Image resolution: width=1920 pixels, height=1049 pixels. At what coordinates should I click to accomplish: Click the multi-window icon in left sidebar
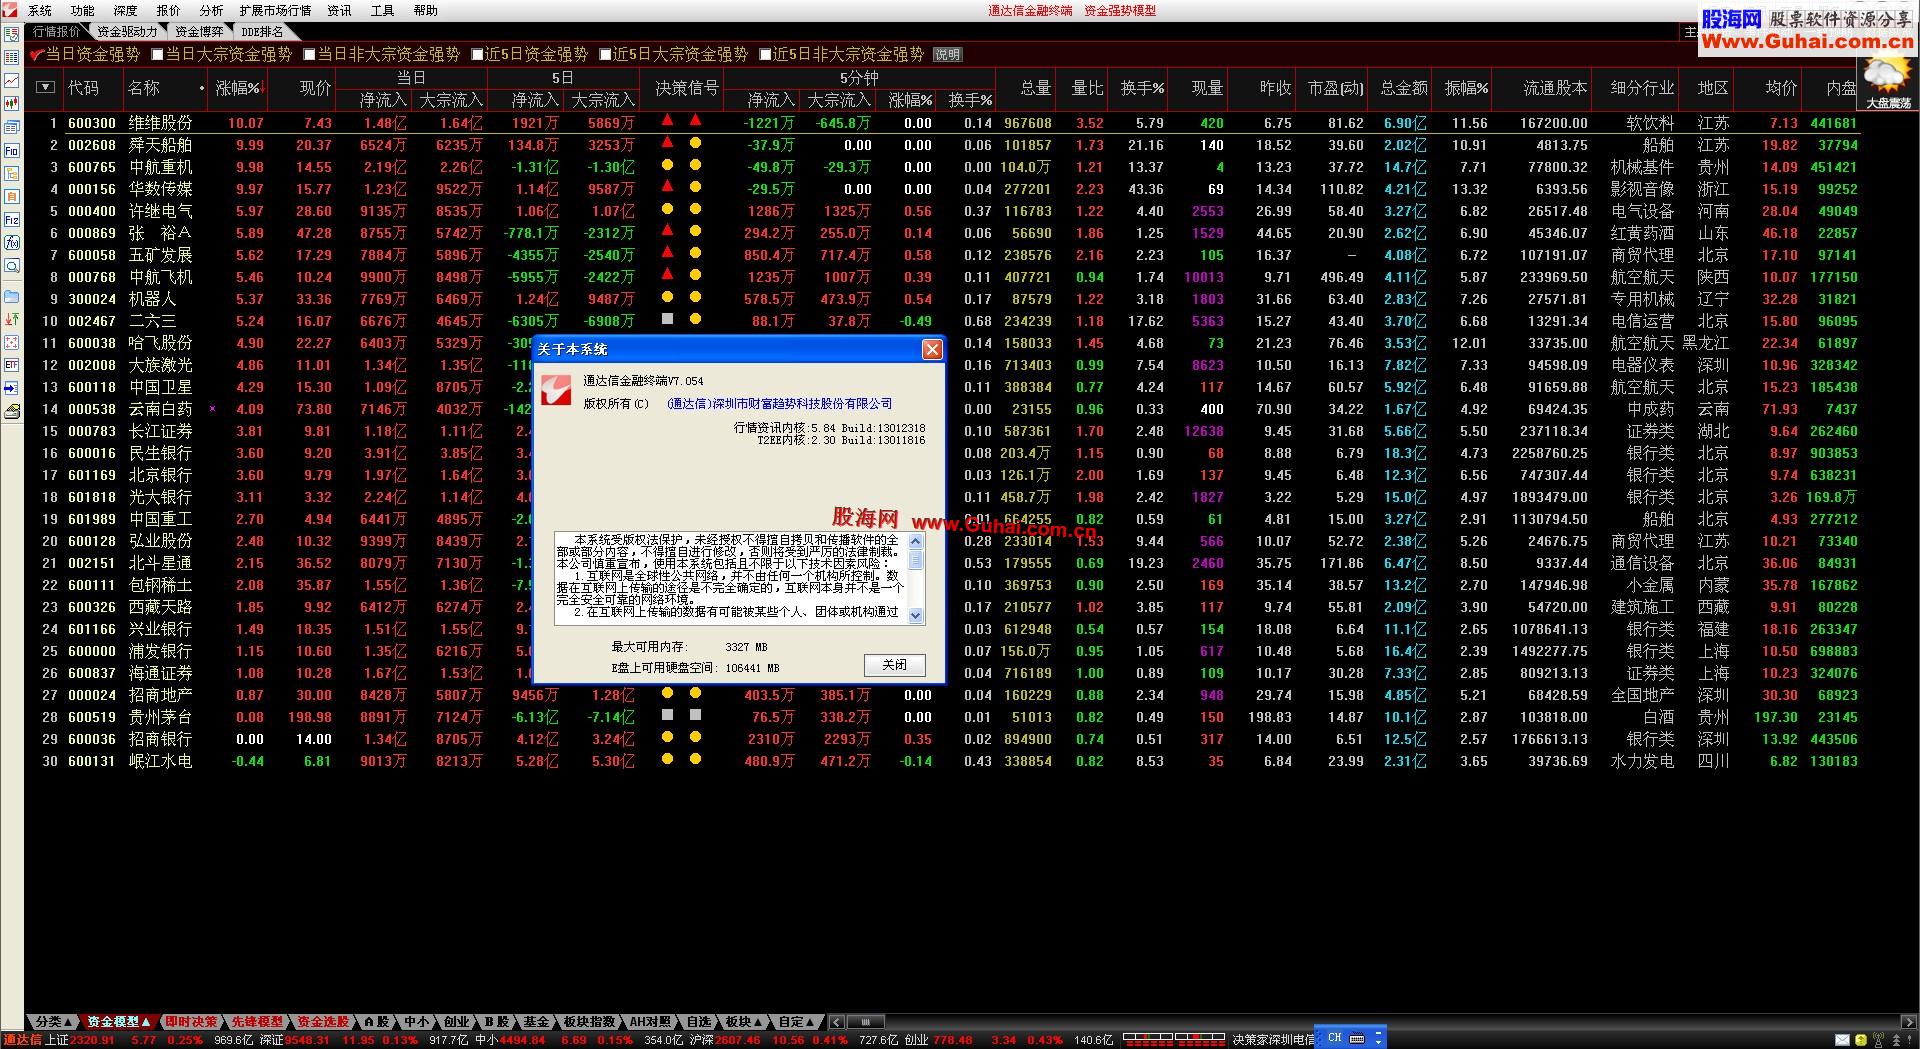point(12,128)
